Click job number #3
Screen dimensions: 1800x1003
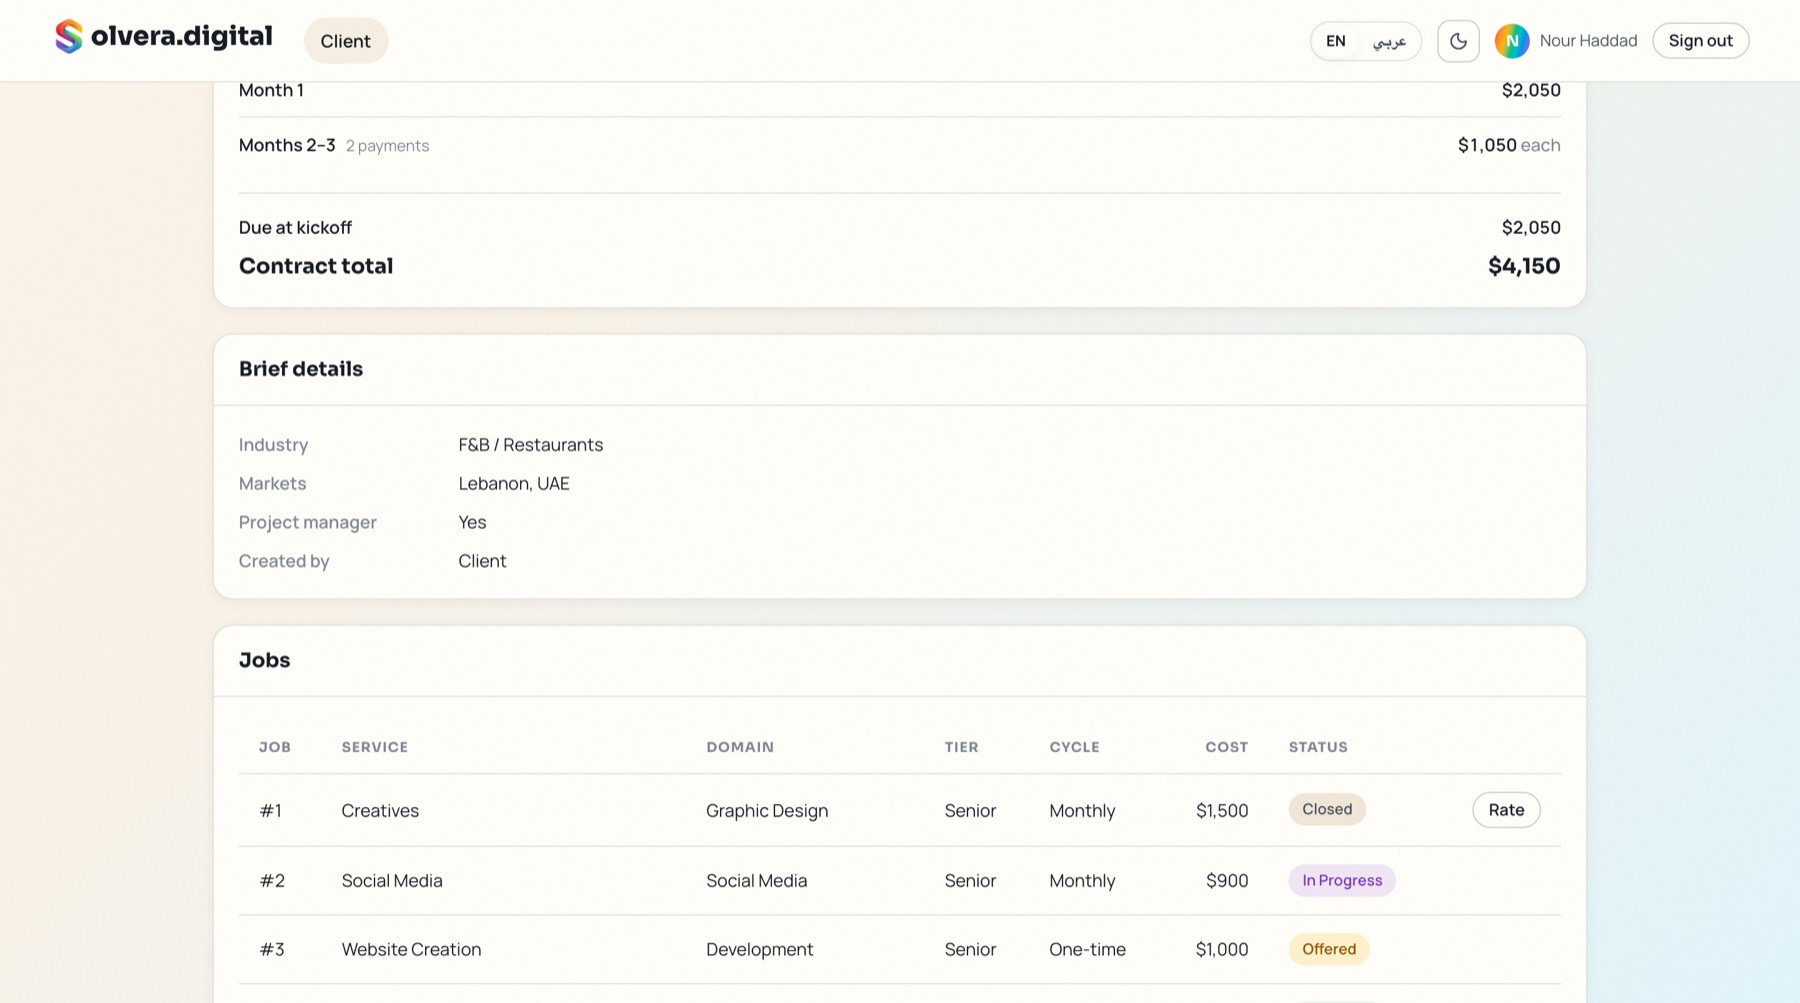tap(272, 950)
